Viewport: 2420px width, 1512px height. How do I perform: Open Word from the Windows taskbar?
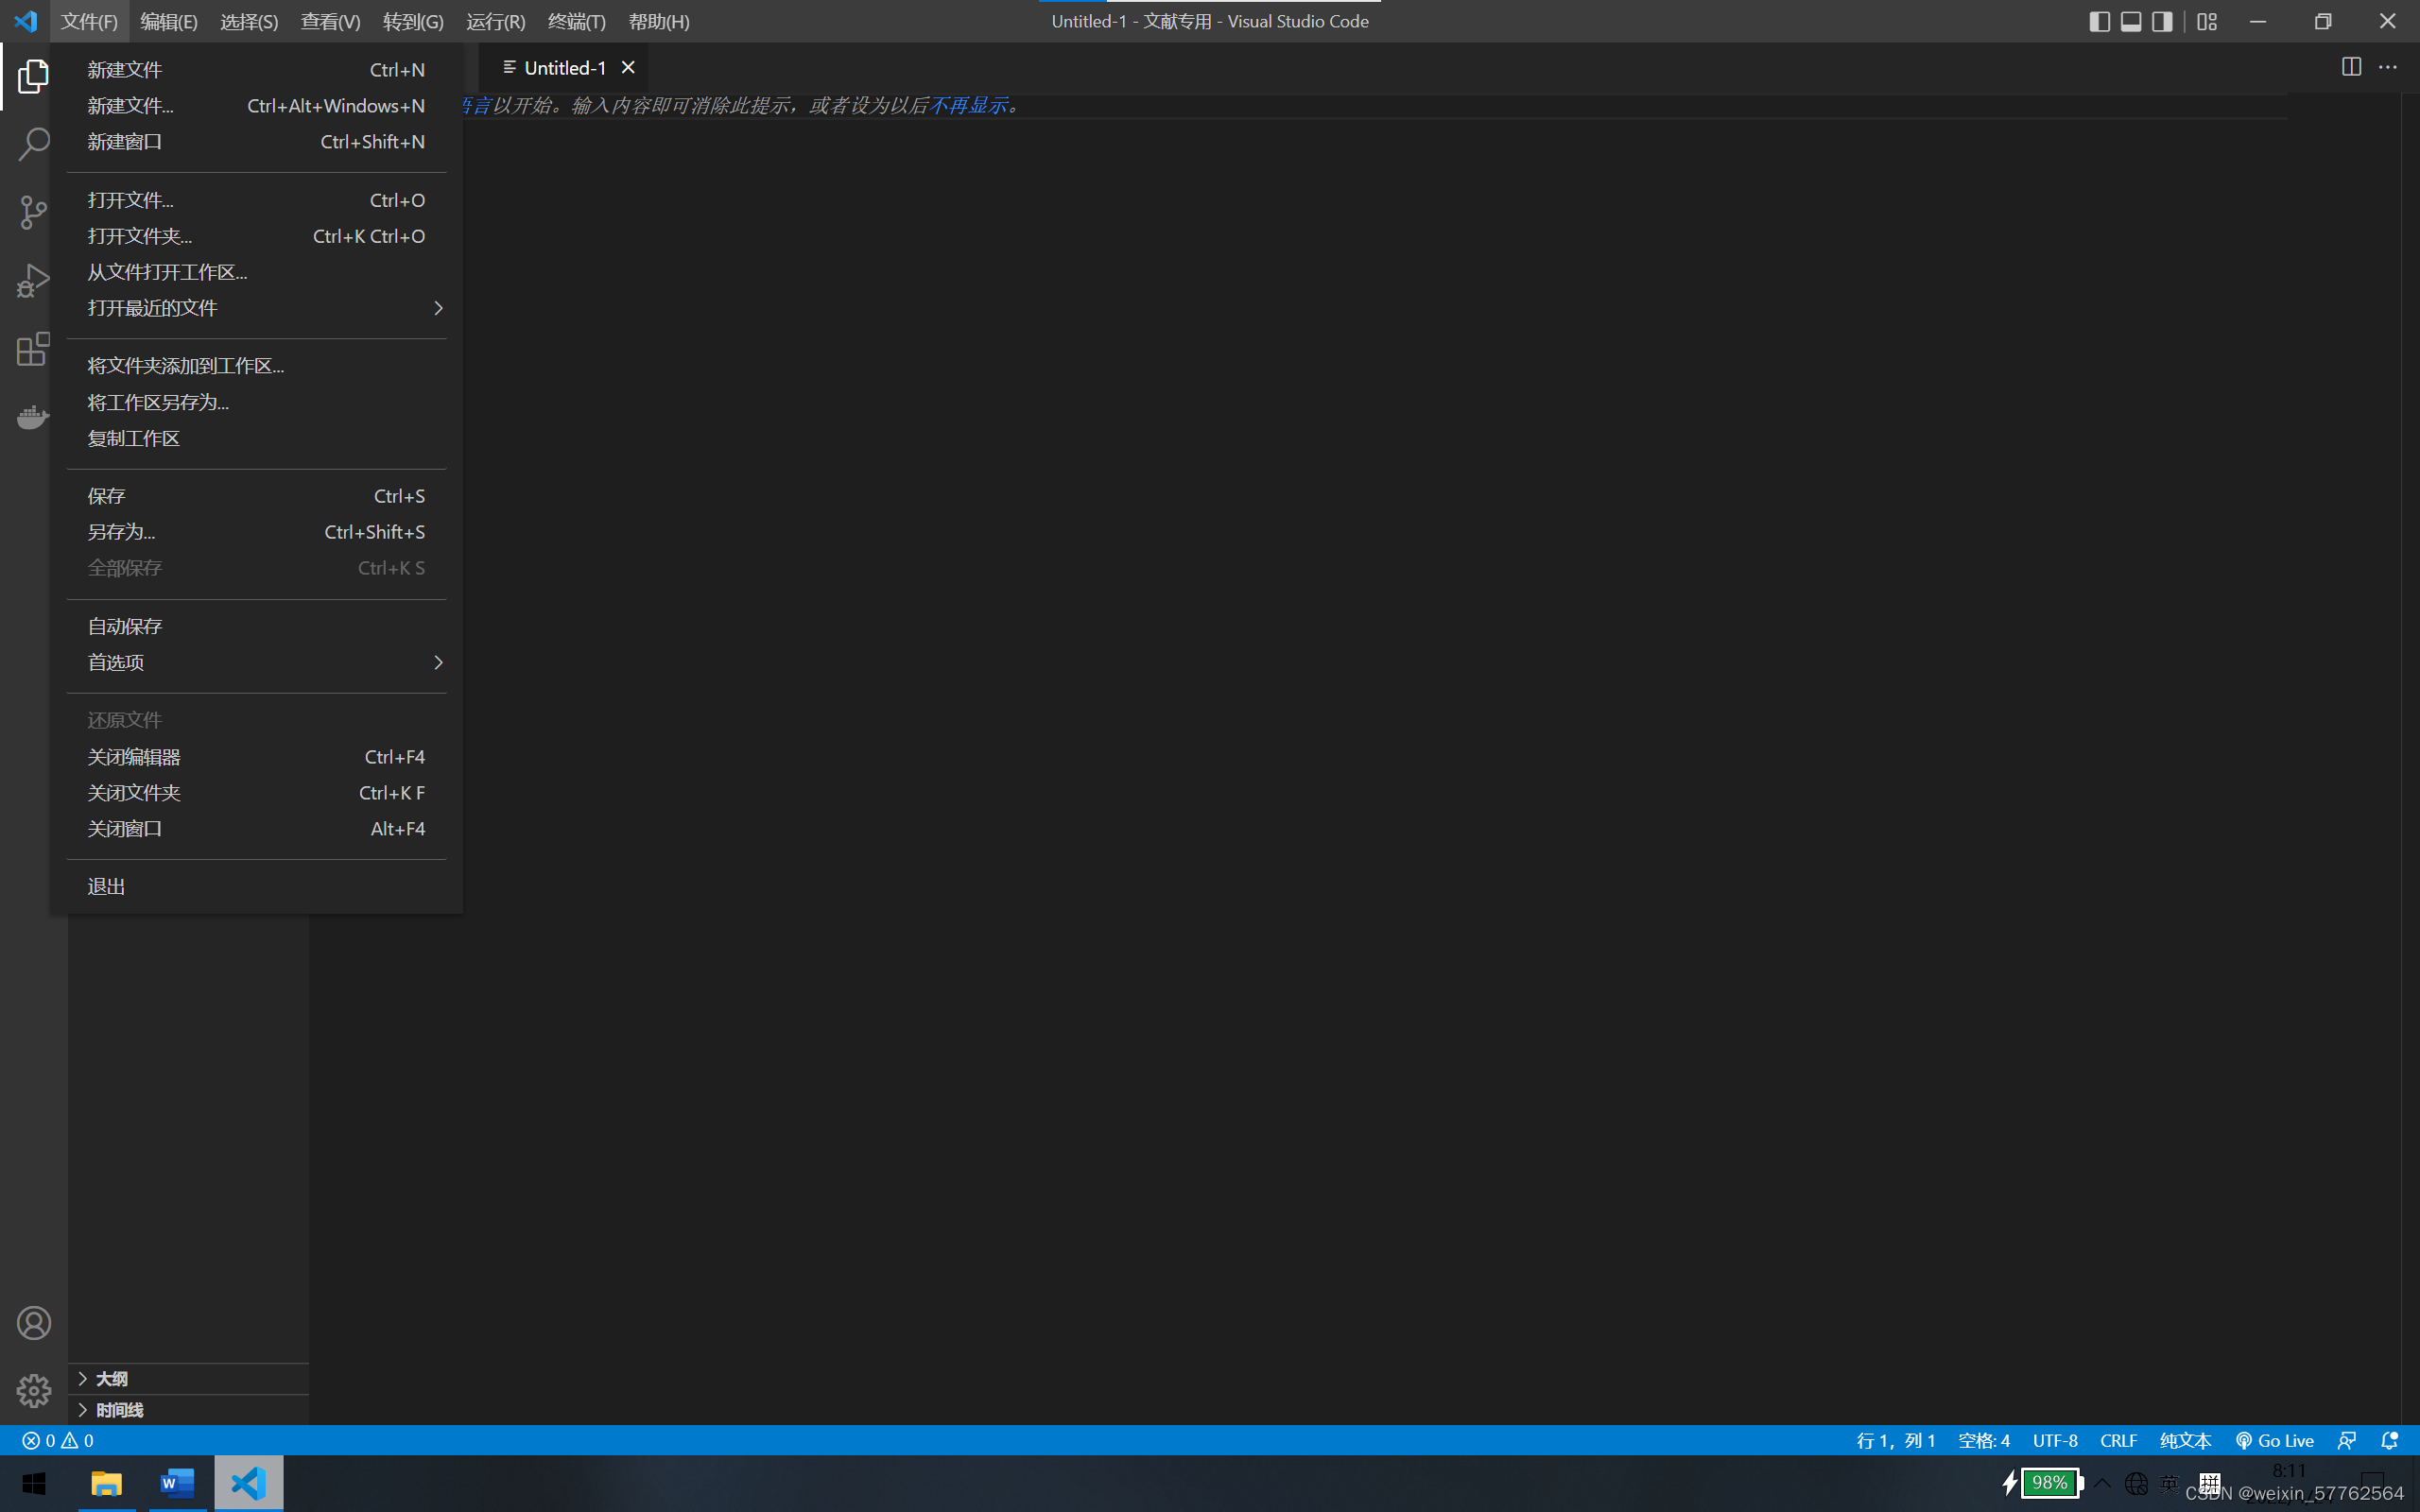tap(177, 1482)
